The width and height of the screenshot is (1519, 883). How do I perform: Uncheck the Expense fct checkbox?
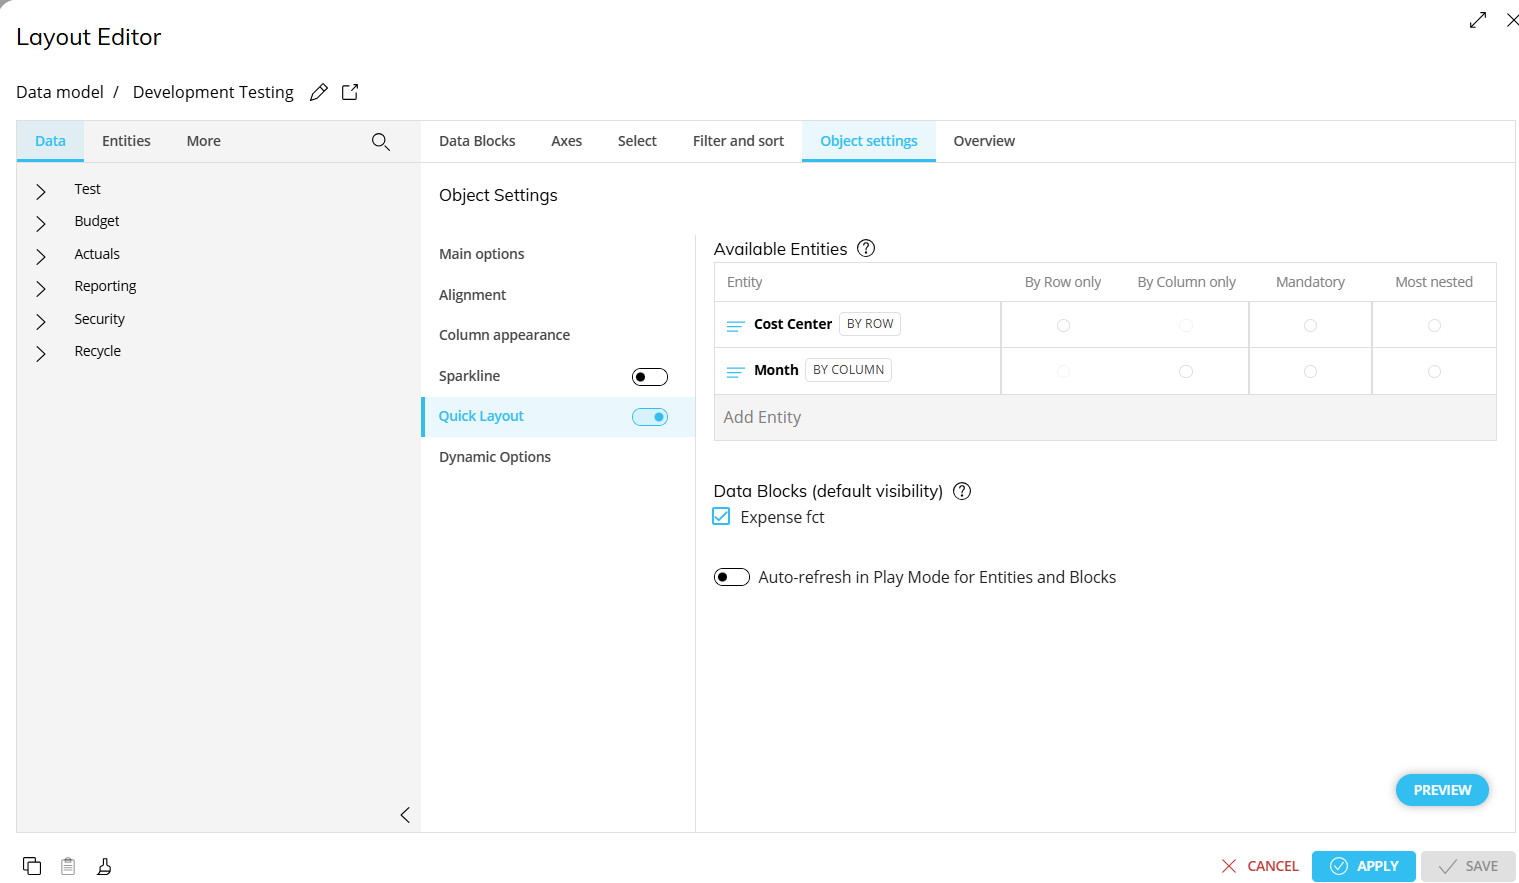click(x=721, y=517)
